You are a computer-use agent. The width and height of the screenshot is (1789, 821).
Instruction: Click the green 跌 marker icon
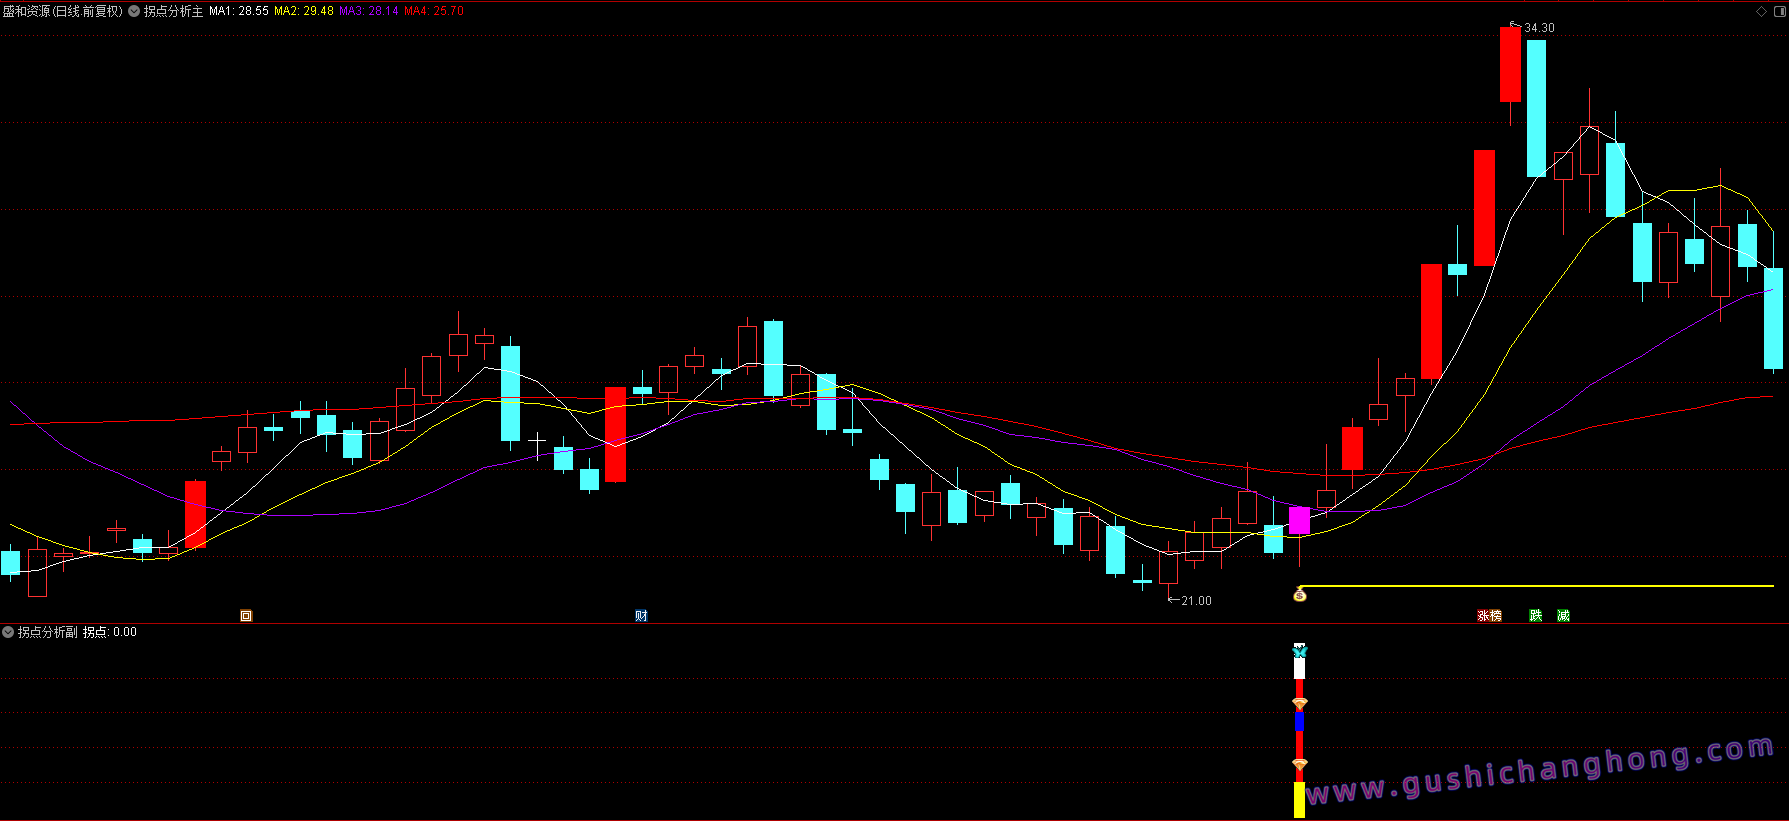tap(1536, 615)
